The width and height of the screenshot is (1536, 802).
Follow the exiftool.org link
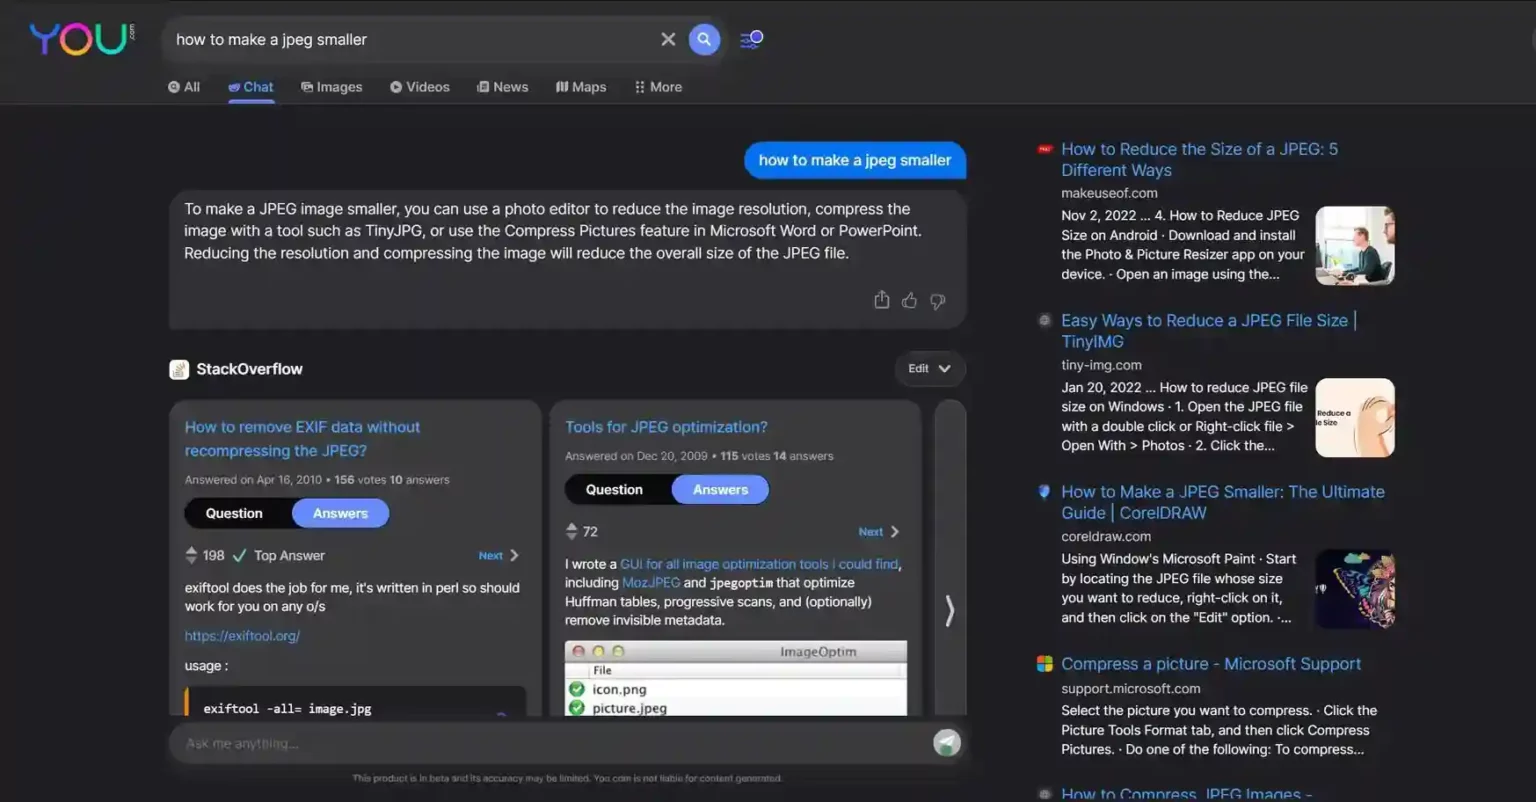tap(242, 635)
